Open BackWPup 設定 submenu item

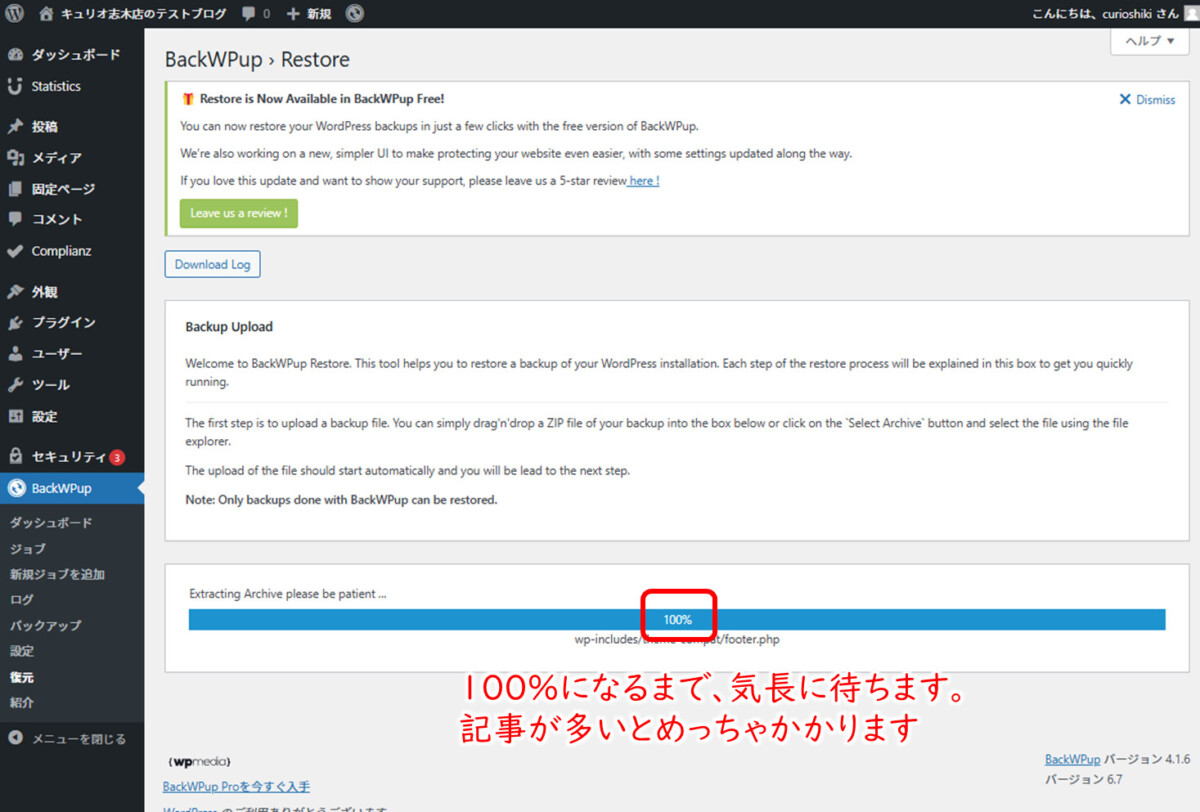(21, 652)
